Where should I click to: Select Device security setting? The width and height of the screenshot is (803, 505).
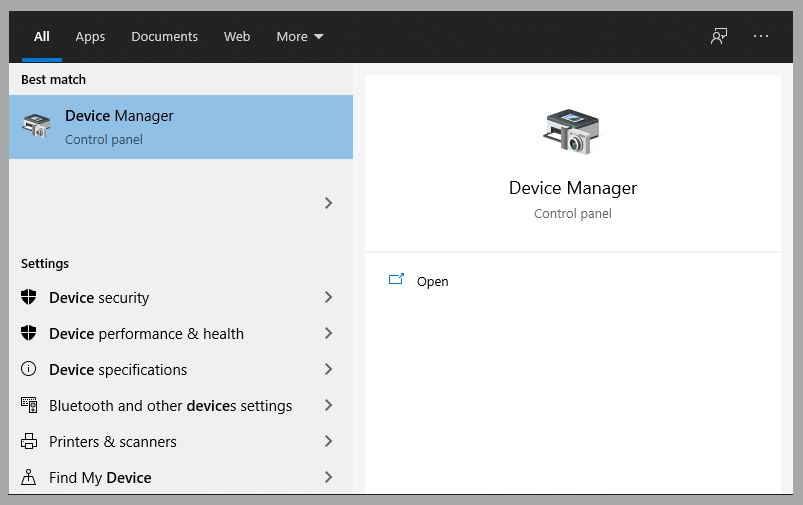click(x=181, y=298)
